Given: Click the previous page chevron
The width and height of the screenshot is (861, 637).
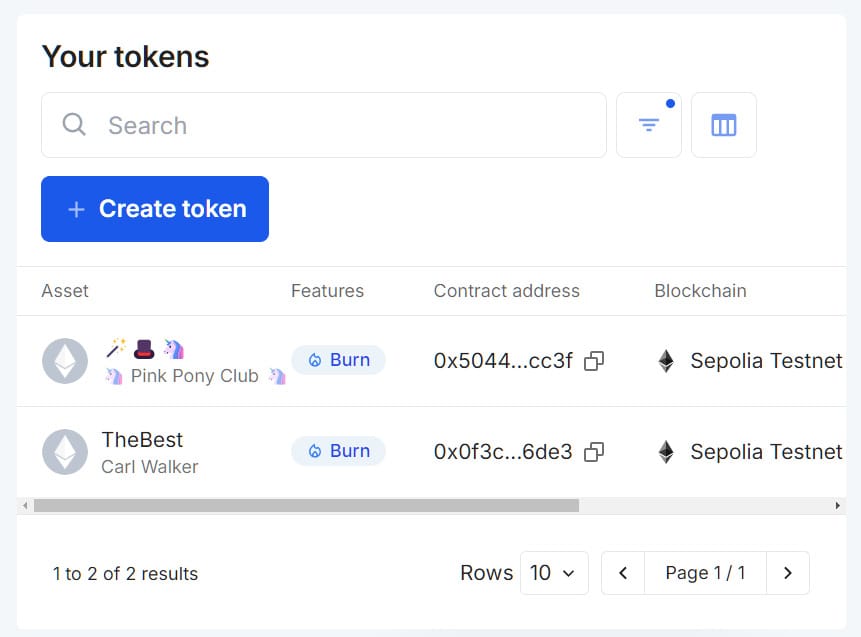Looking at the screenshot, I should (x=623, y=573).
